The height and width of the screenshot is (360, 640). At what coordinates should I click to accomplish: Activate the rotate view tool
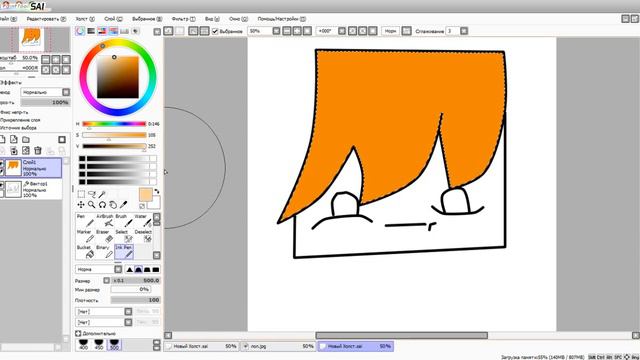(x=102, y=204)
